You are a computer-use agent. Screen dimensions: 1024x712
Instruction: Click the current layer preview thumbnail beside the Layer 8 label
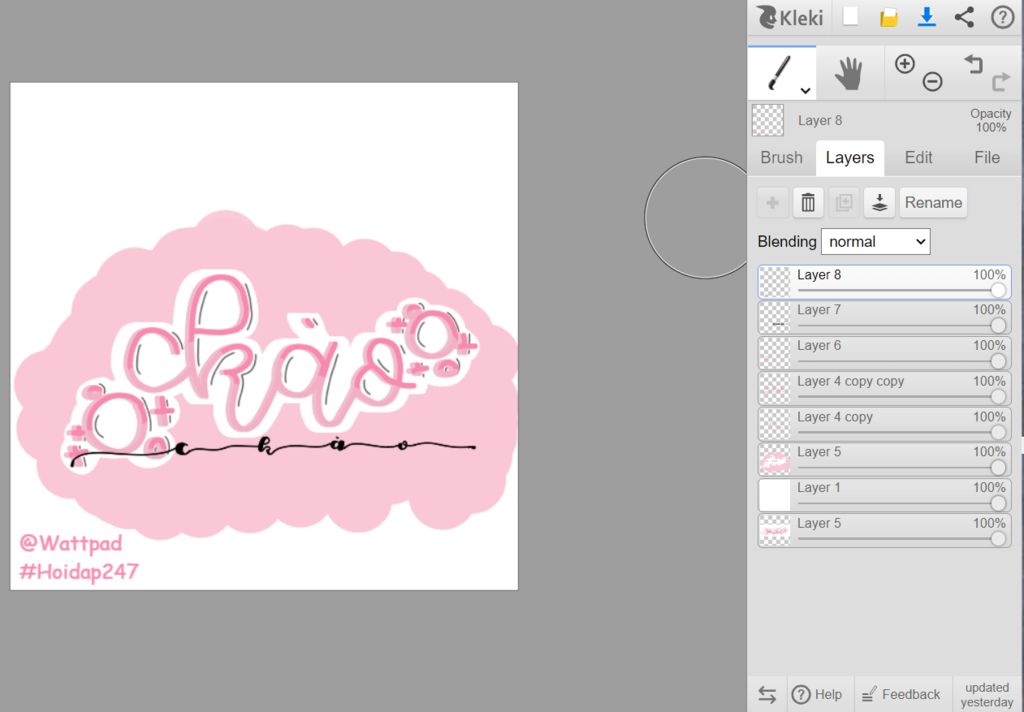click(x=768, y=120)
